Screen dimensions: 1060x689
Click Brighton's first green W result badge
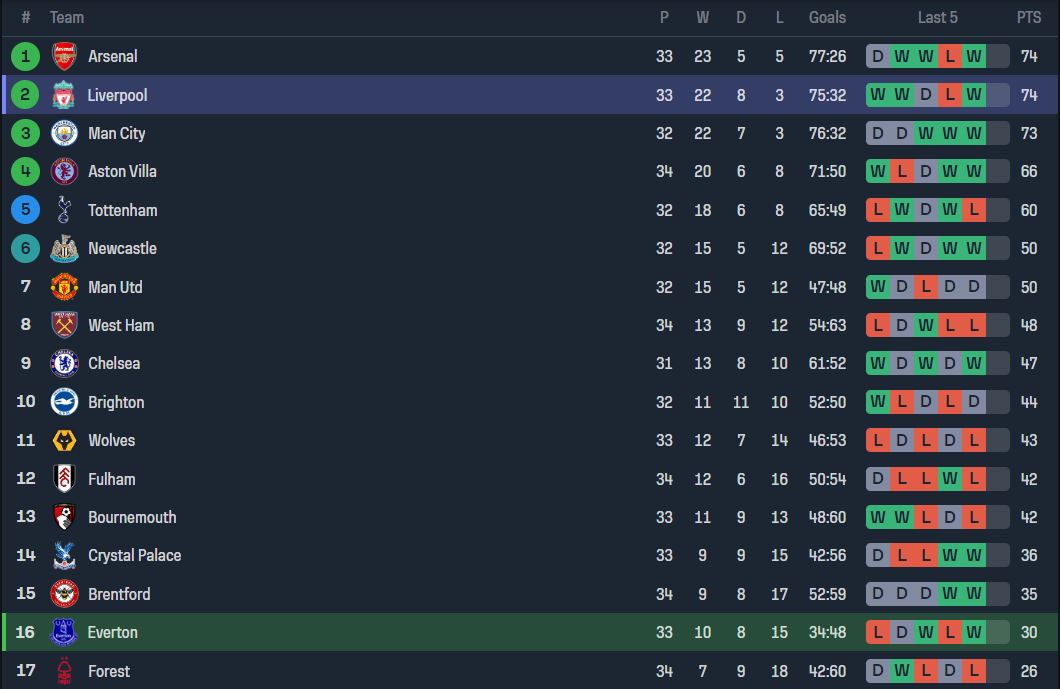point(877,402)
